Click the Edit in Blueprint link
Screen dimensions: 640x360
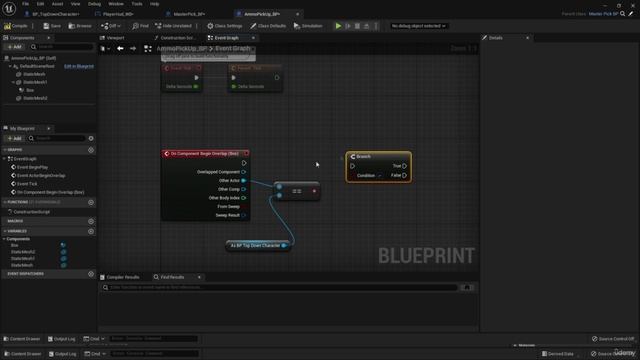click(x=79, y=66)
